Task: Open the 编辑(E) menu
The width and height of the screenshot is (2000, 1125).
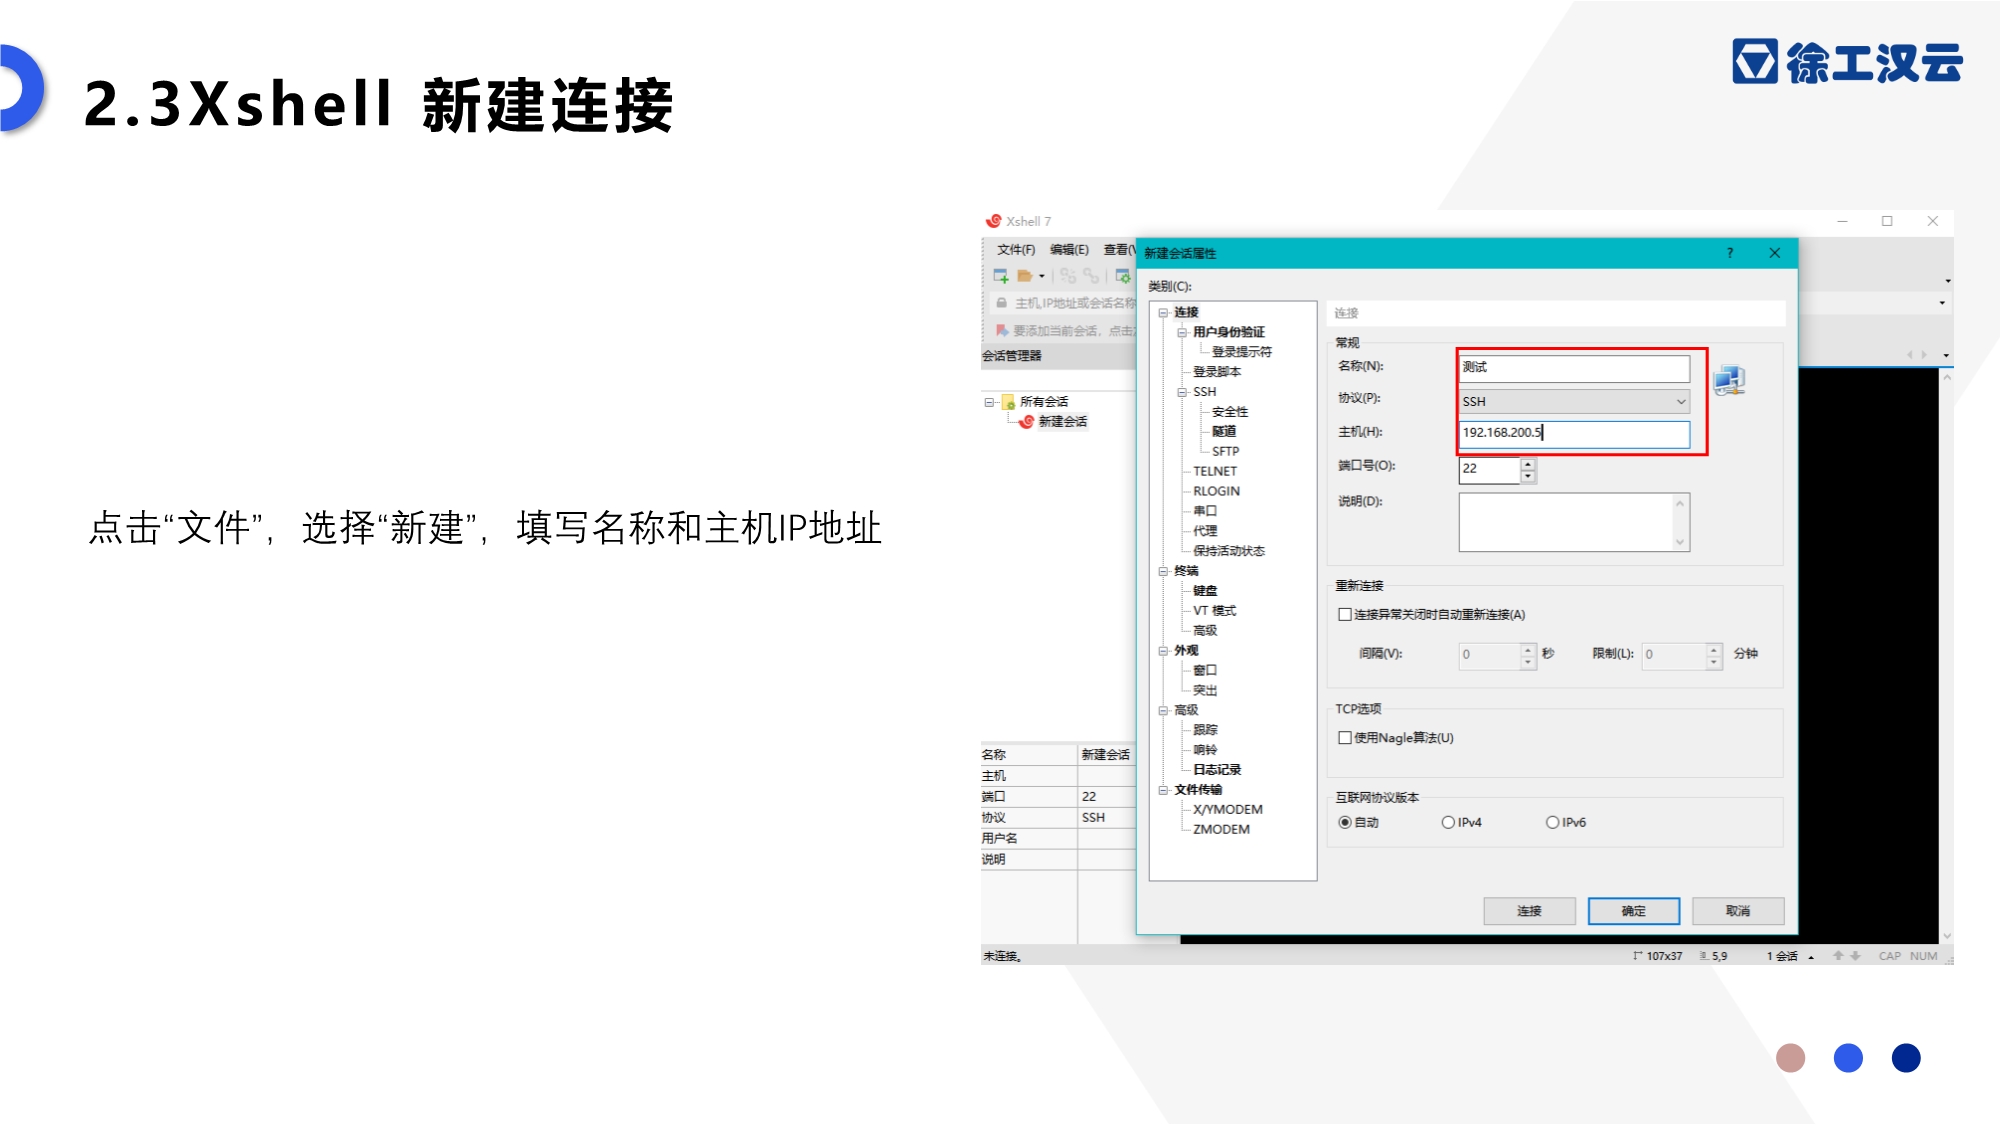Action: click(x=1069, y=250)
